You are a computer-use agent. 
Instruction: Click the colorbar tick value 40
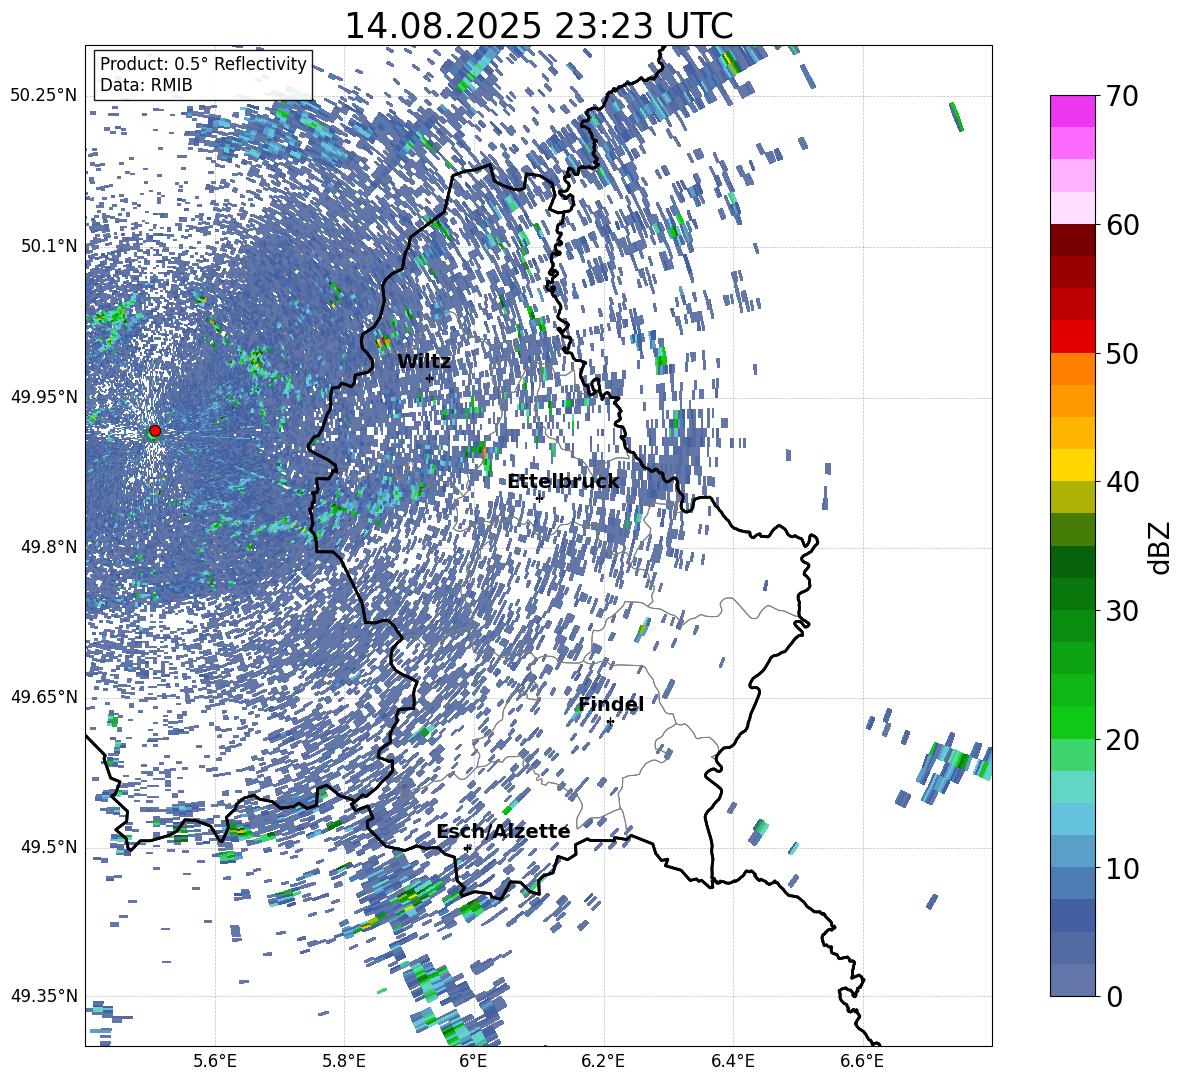tap(1121, 482)
